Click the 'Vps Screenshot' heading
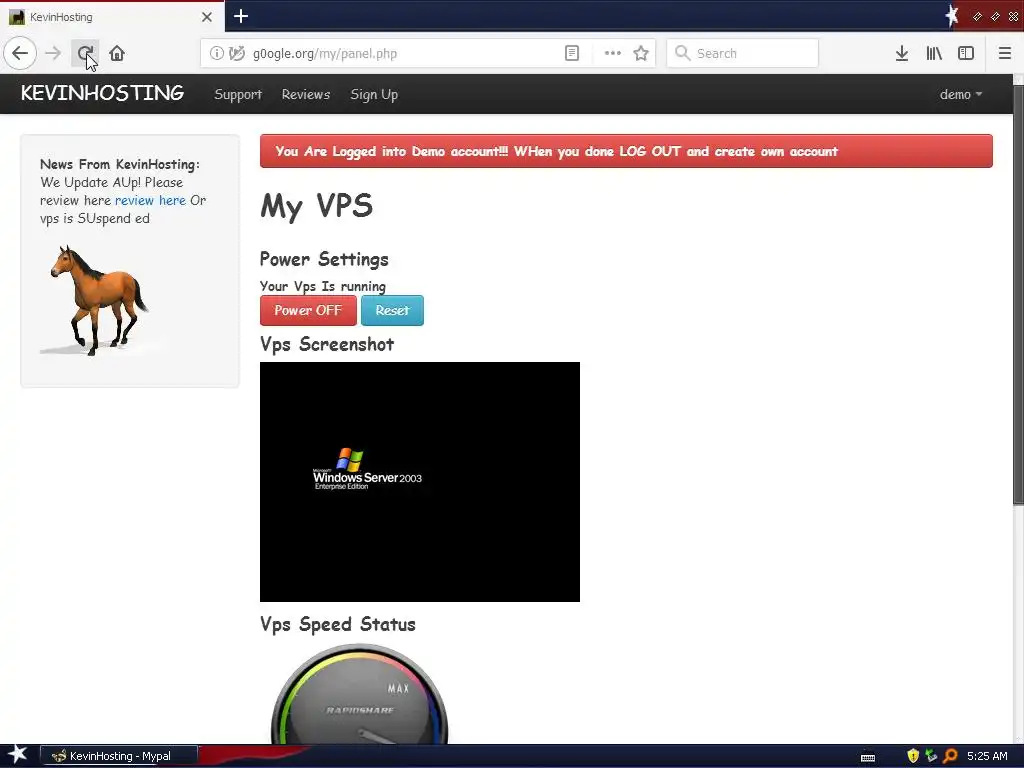The height and width of the screenshot is (768, 1024). point(327,344)
